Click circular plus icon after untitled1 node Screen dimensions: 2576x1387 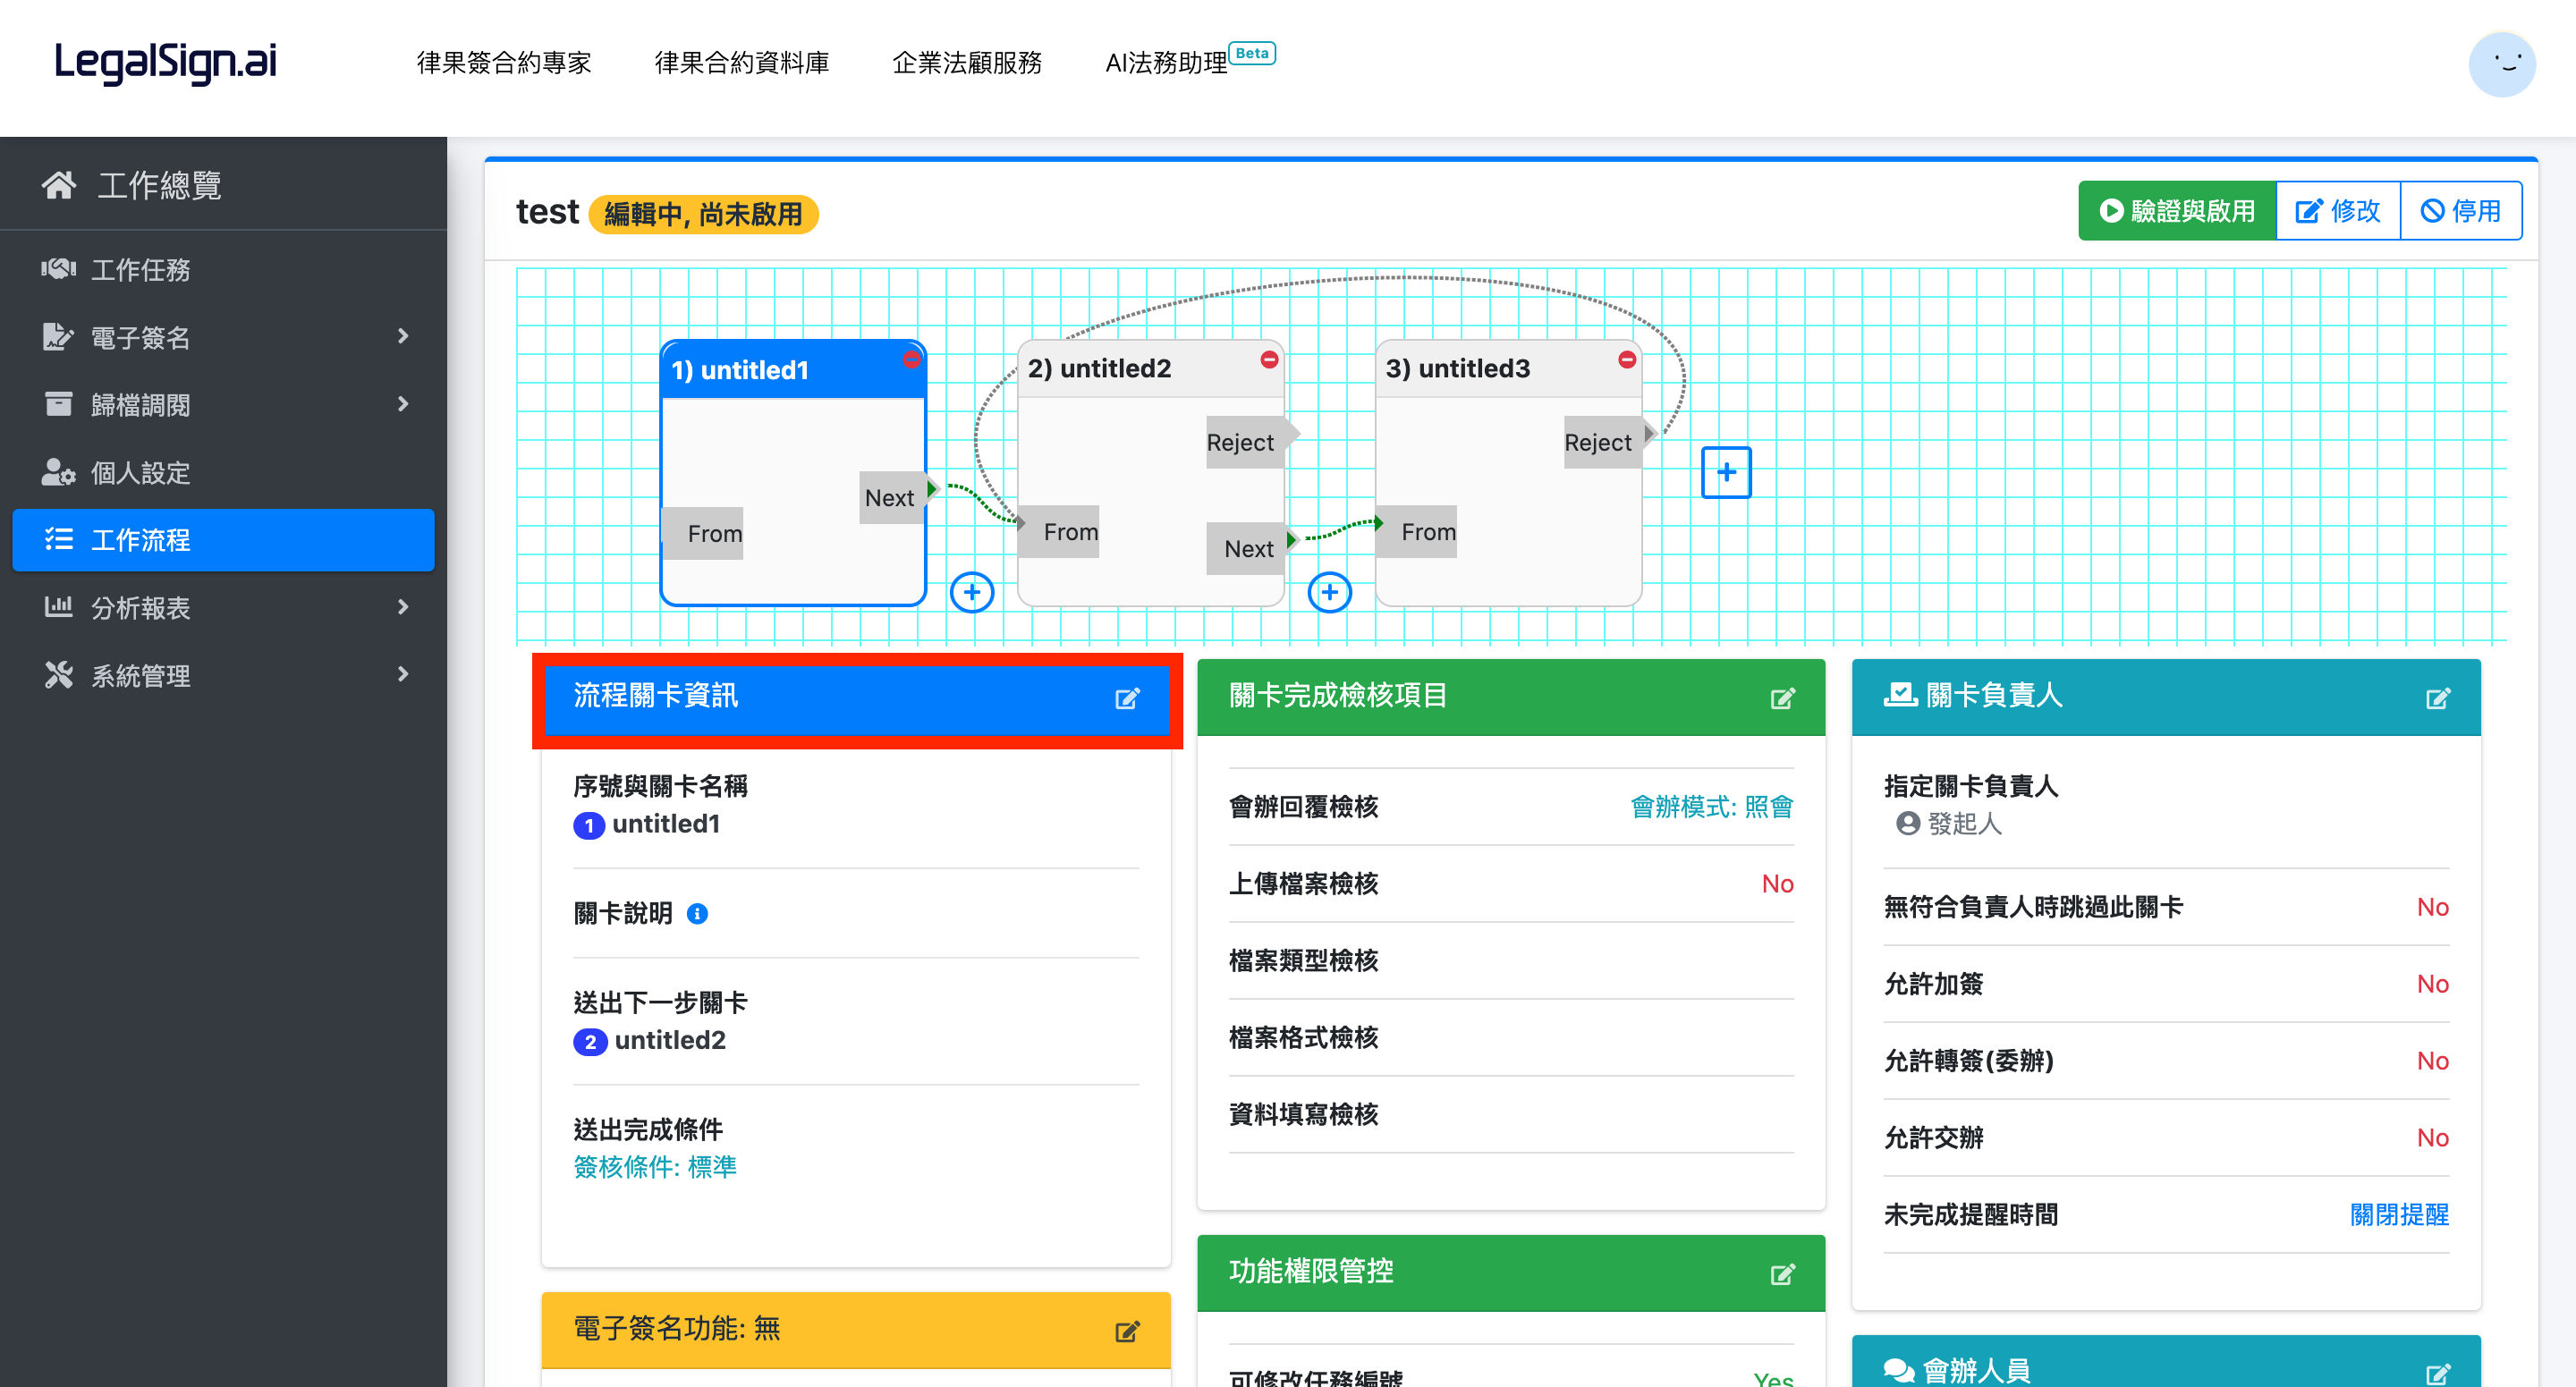(971, 592)
